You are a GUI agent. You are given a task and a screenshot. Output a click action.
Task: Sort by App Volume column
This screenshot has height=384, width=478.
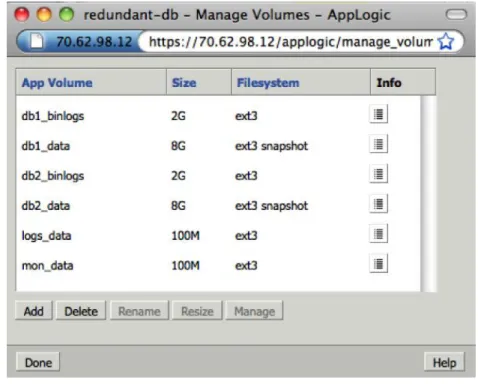(91, 82)
